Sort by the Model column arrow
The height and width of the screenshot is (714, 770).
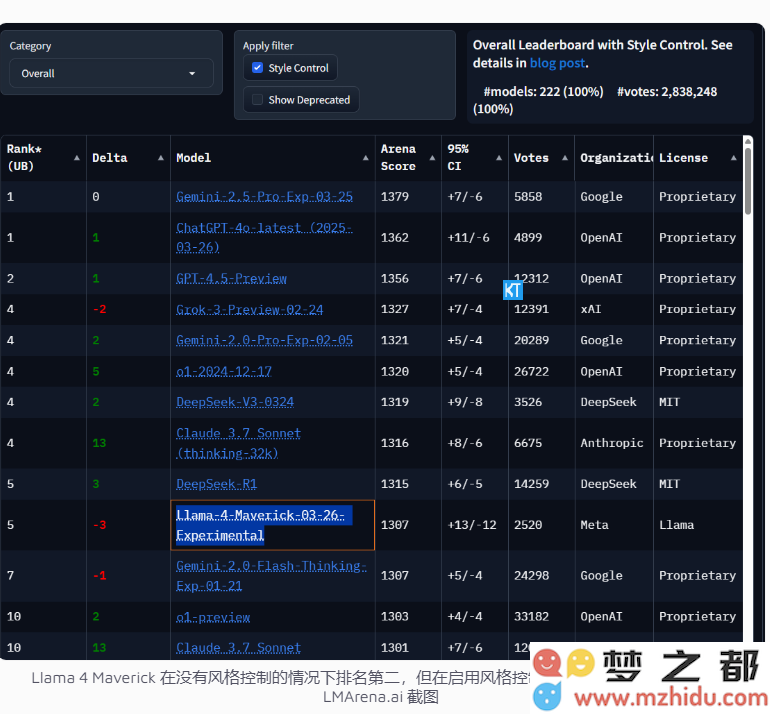coord(365,158)
